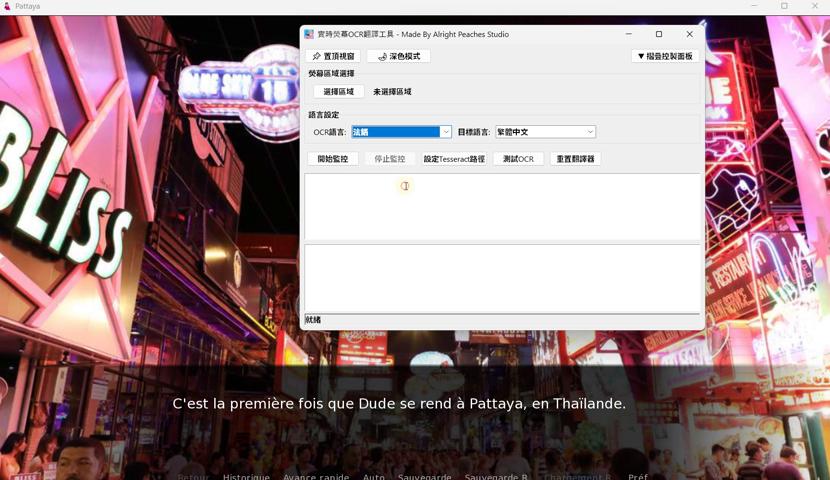Click 選擇區域 to pick a screen region
The height and width of the screenshot is (480, 830).
[338, 92]
